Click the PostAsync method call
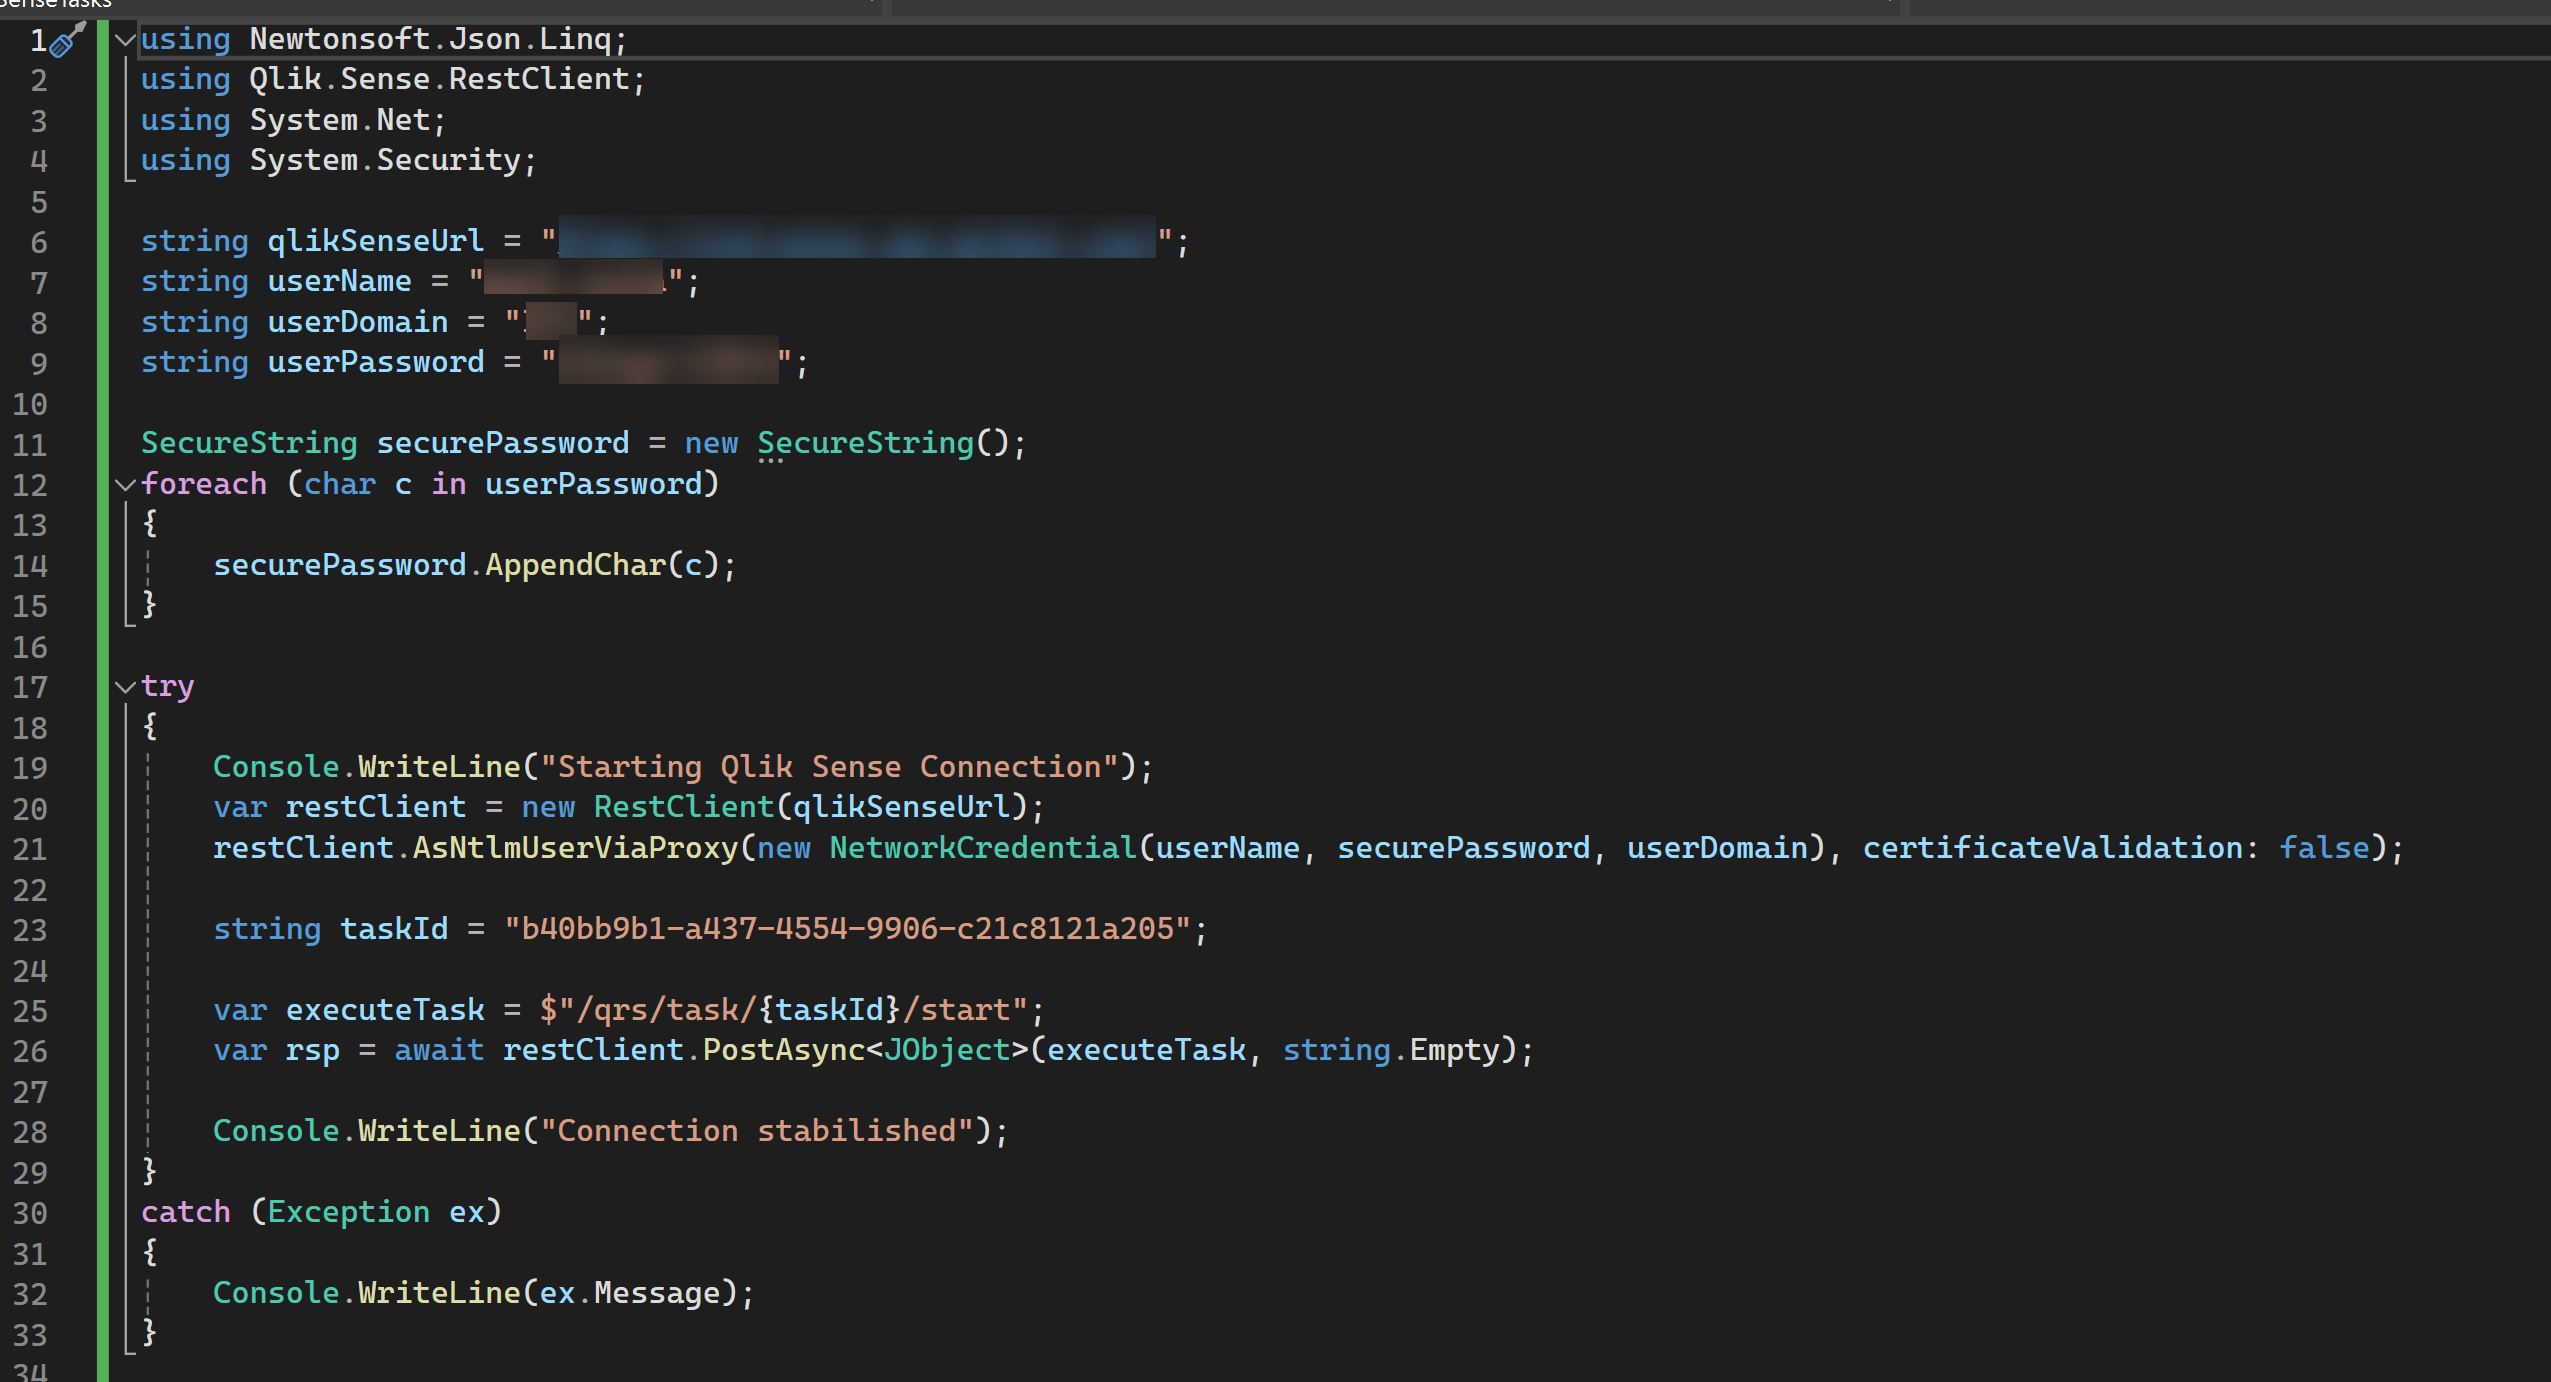The height and width of the screenshot is (1382, 2551). [x=783, y=1050]
